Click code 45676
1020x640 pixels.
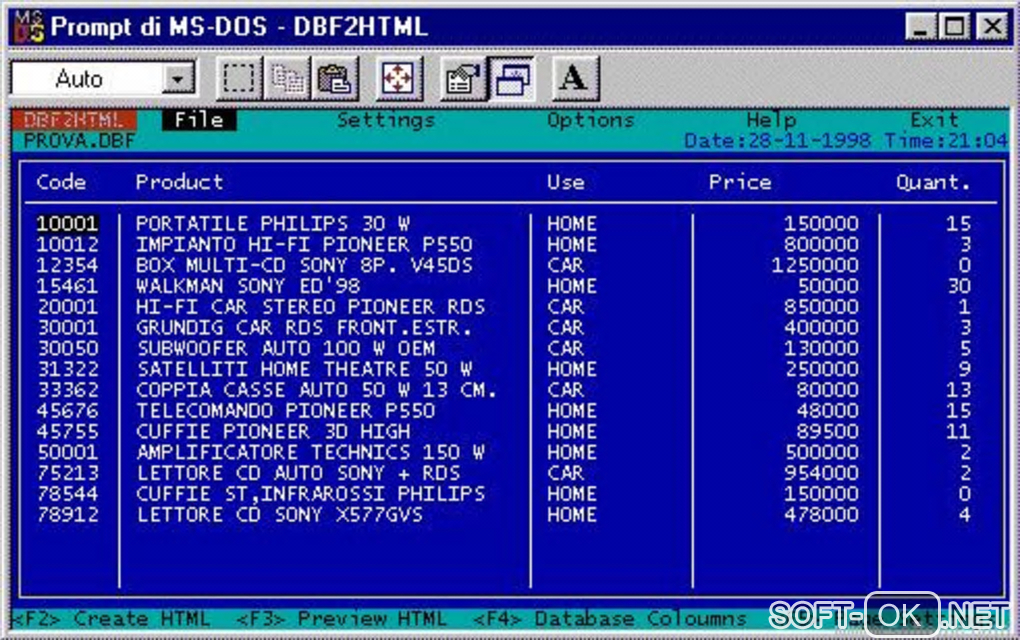click(x=67, y=411)
